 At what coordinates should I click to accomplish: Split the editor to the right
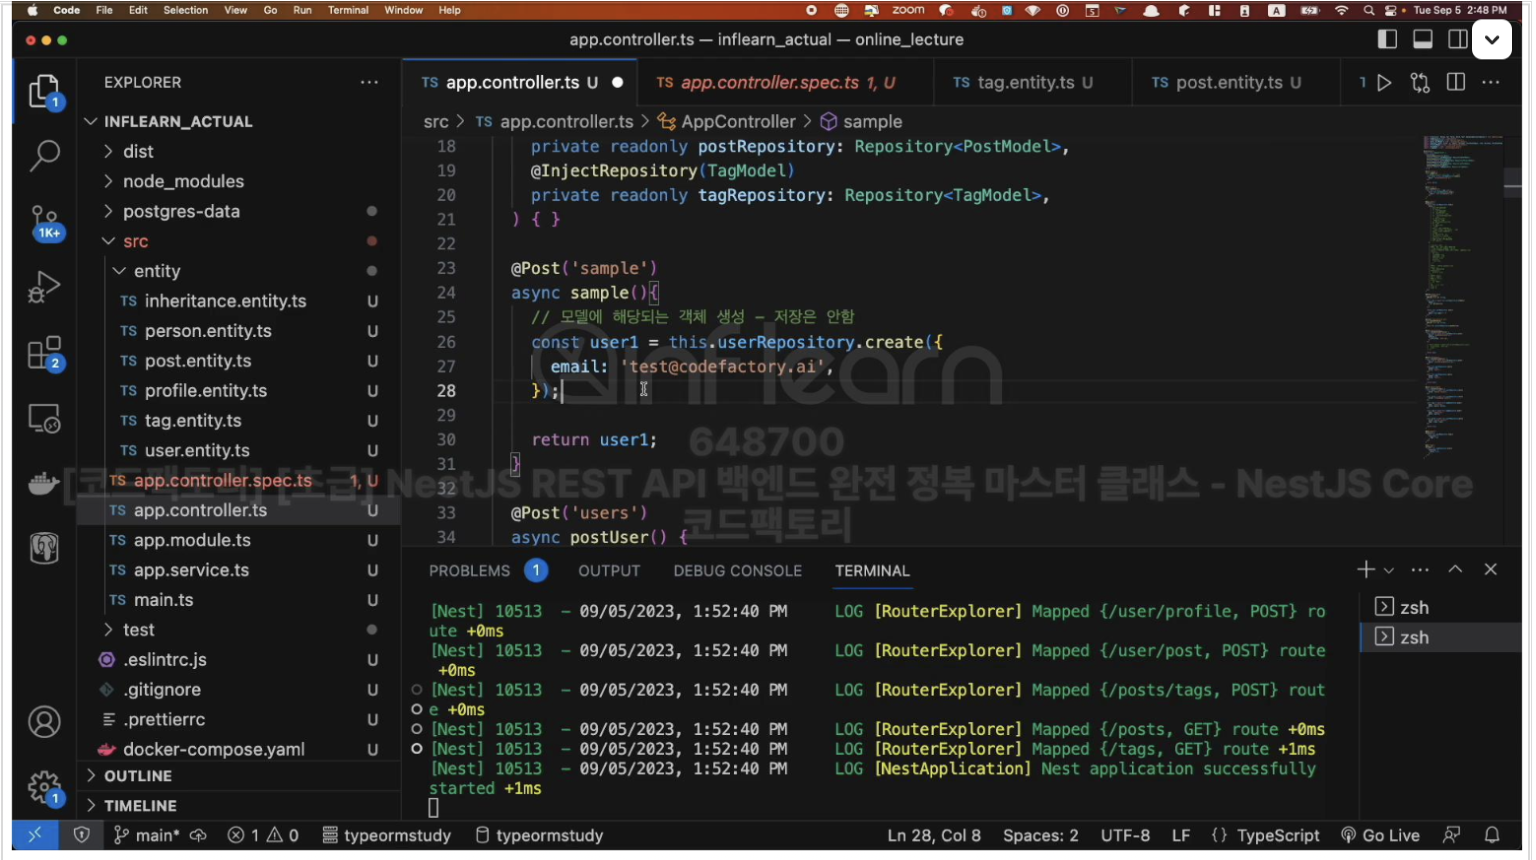pos(1456,83)
